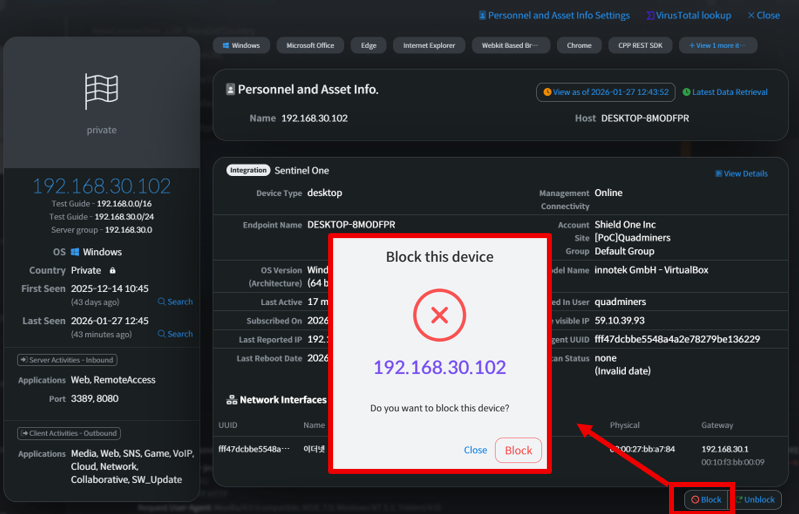Dismiss the dialog with Close link

(475, 450)
